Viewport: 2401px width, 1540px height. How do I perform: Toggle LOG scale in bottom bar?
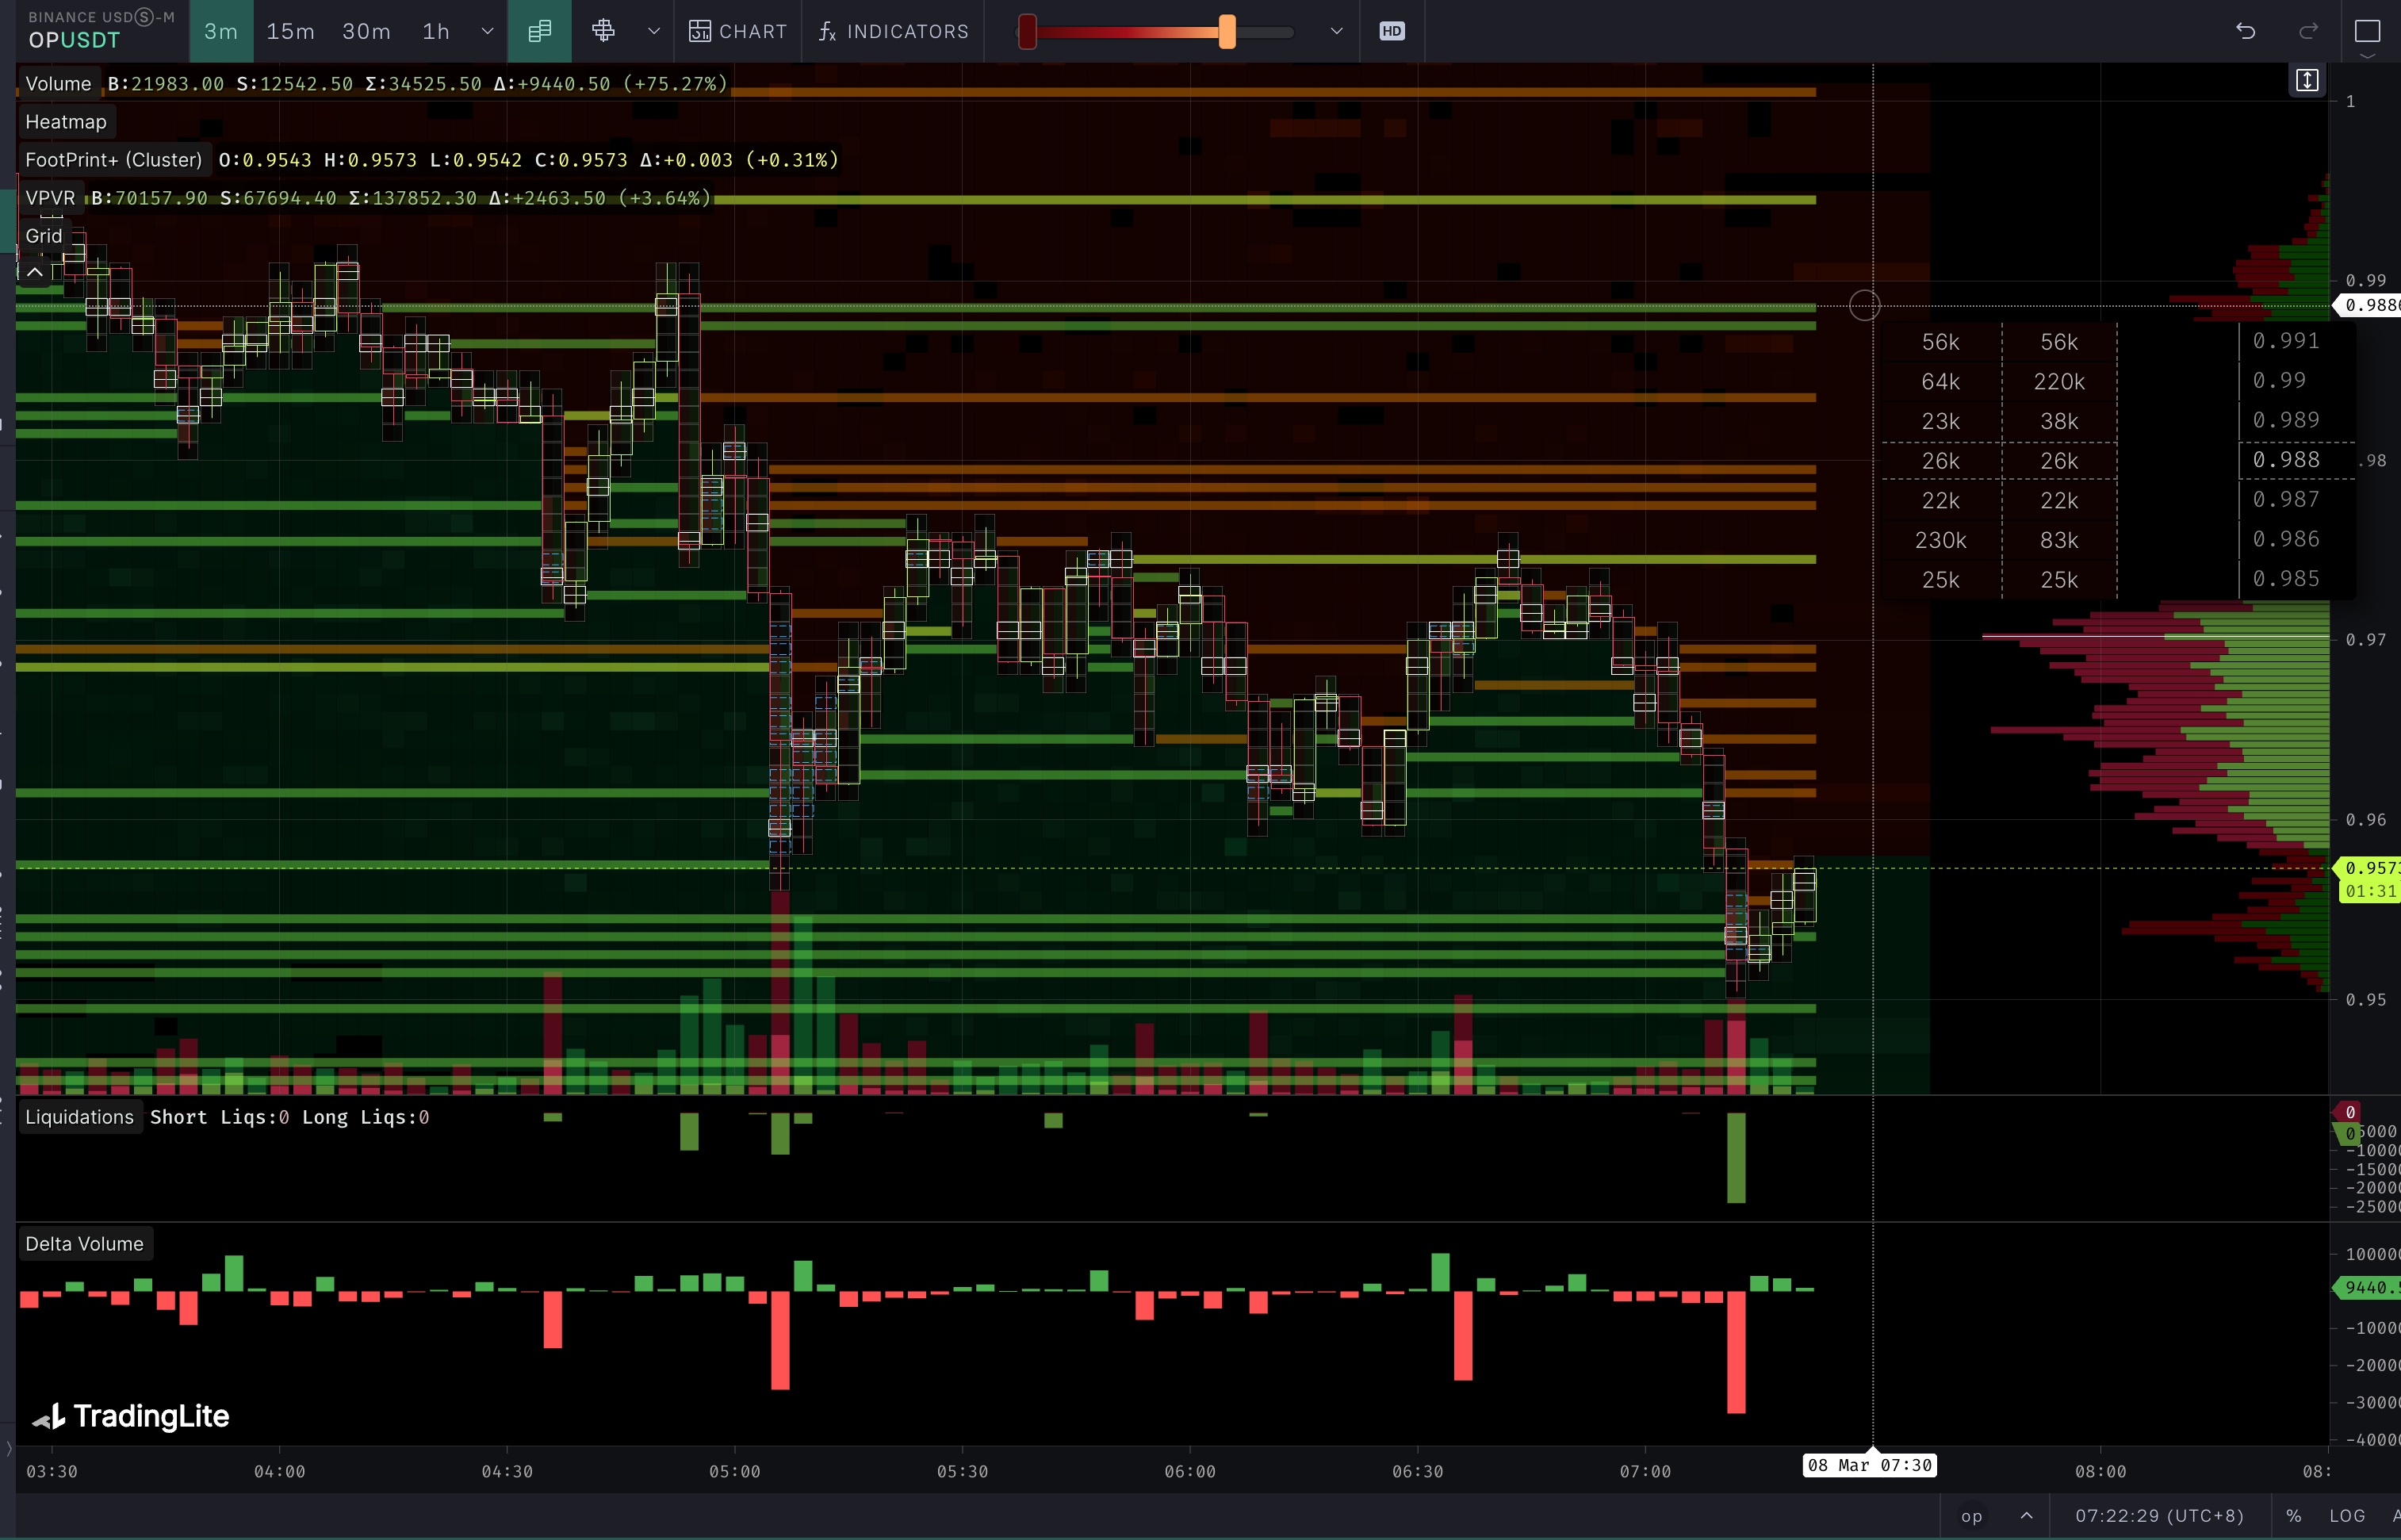click(x=2346, y=1516)
